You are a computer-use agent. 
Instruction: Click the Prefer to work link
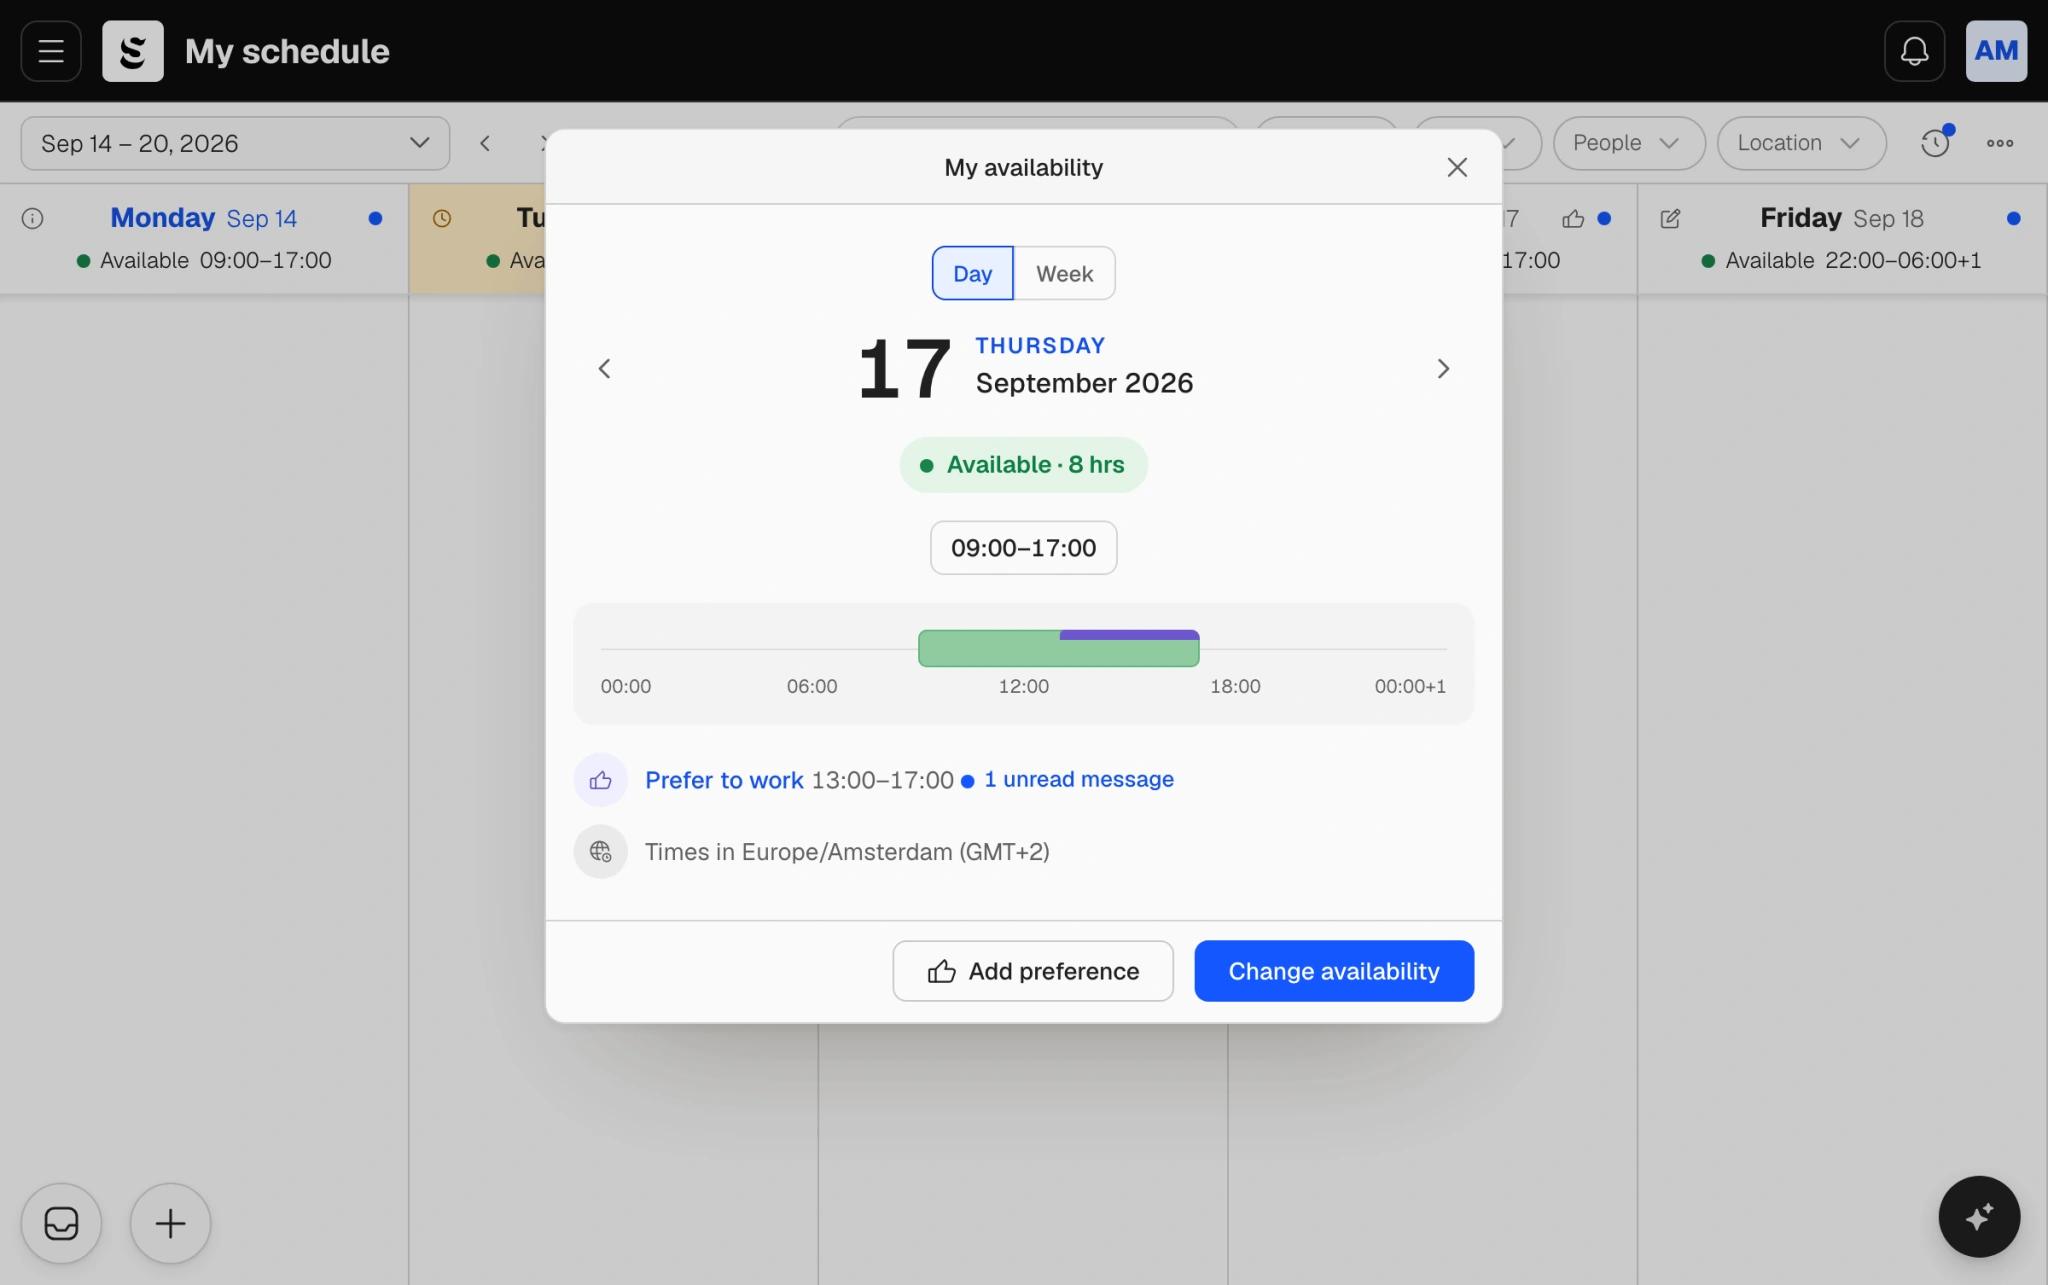[724, 780]
